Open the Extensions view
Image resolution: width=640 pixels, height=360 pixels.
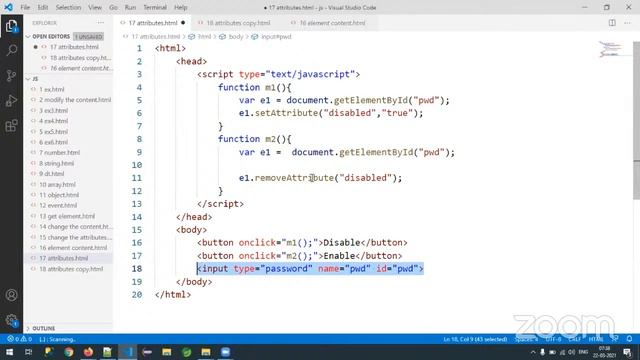click(11, 125)
